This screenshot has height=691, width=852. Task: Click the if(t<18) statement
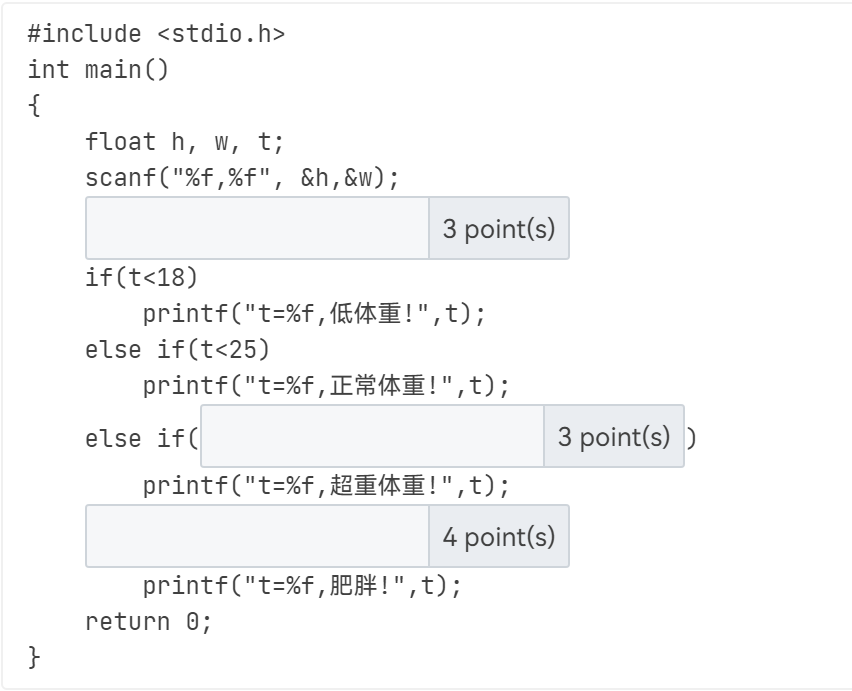(141, 278)
